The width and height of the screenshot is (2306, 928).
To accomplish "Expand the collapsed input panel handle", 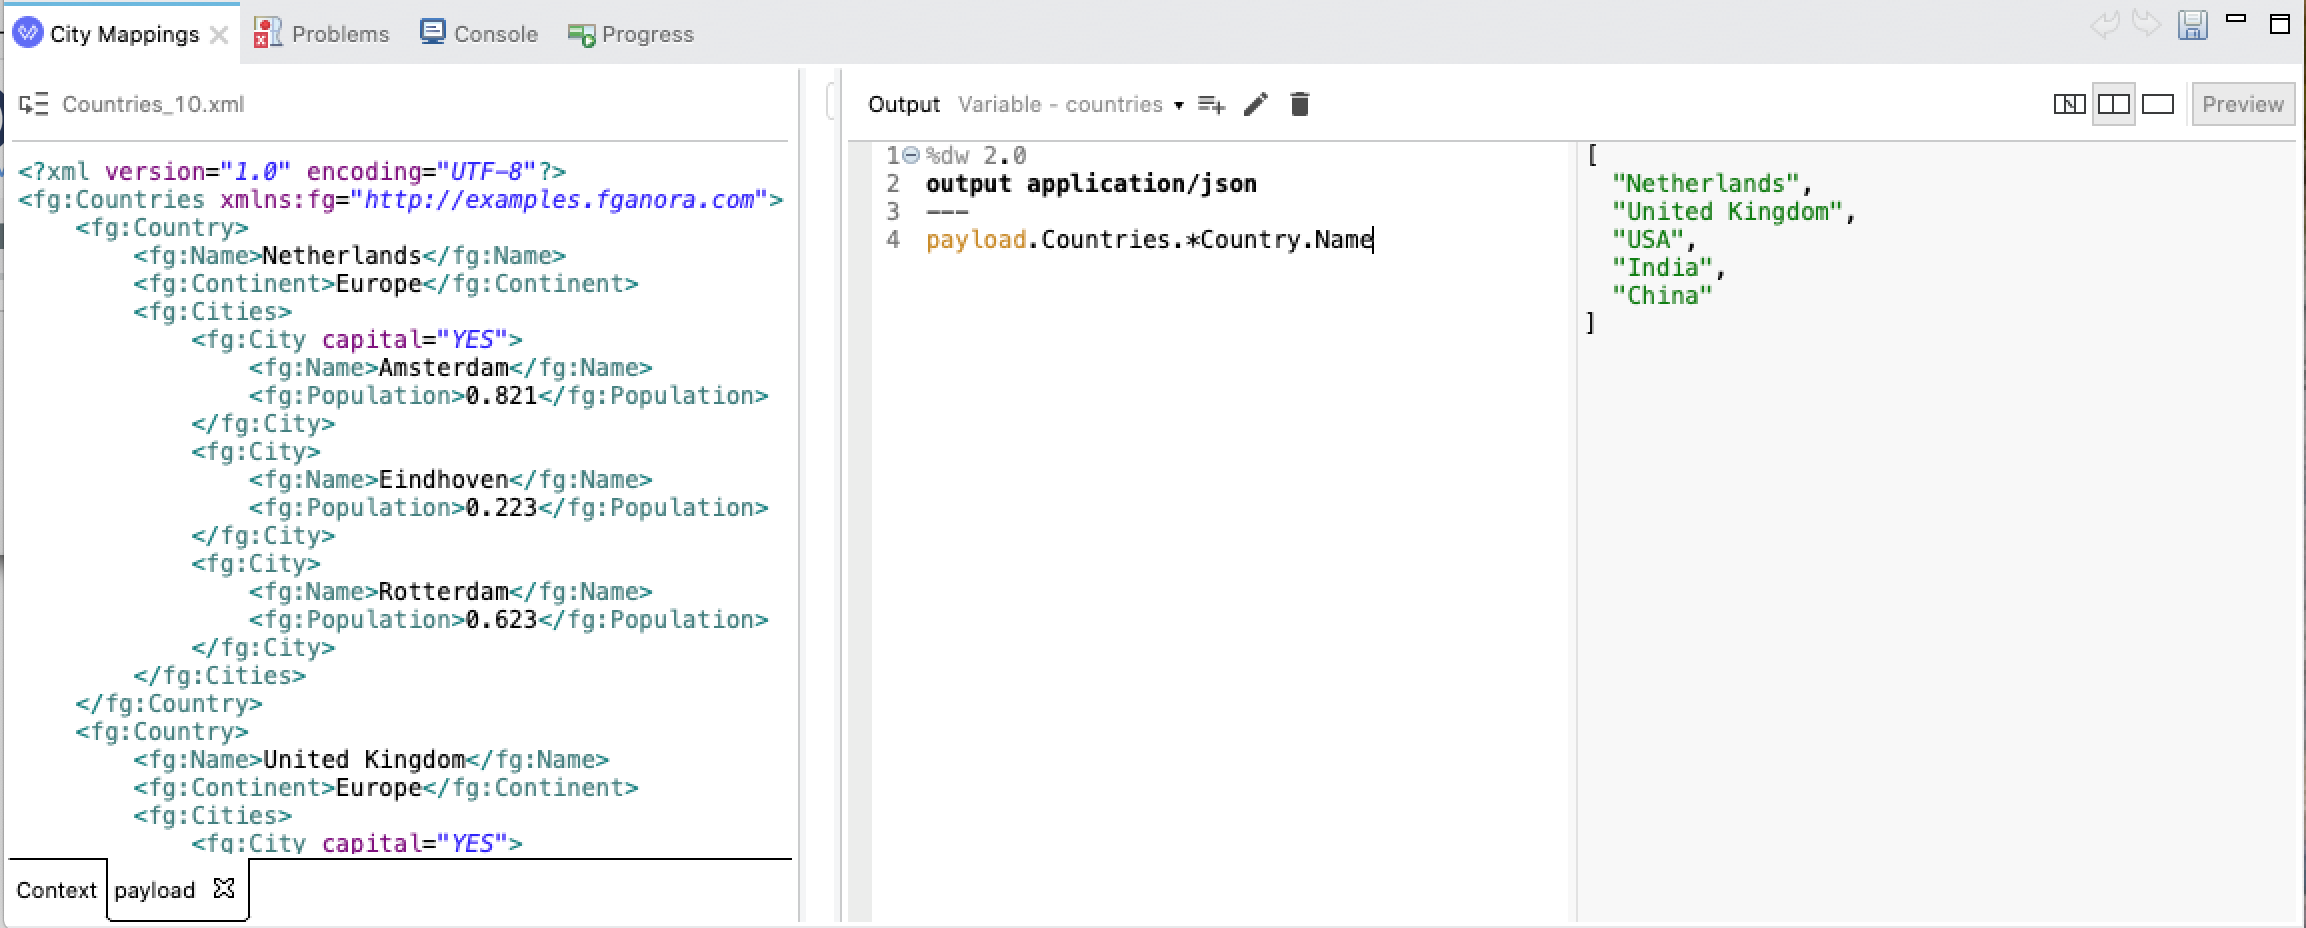I will click(x=830, y=102).
